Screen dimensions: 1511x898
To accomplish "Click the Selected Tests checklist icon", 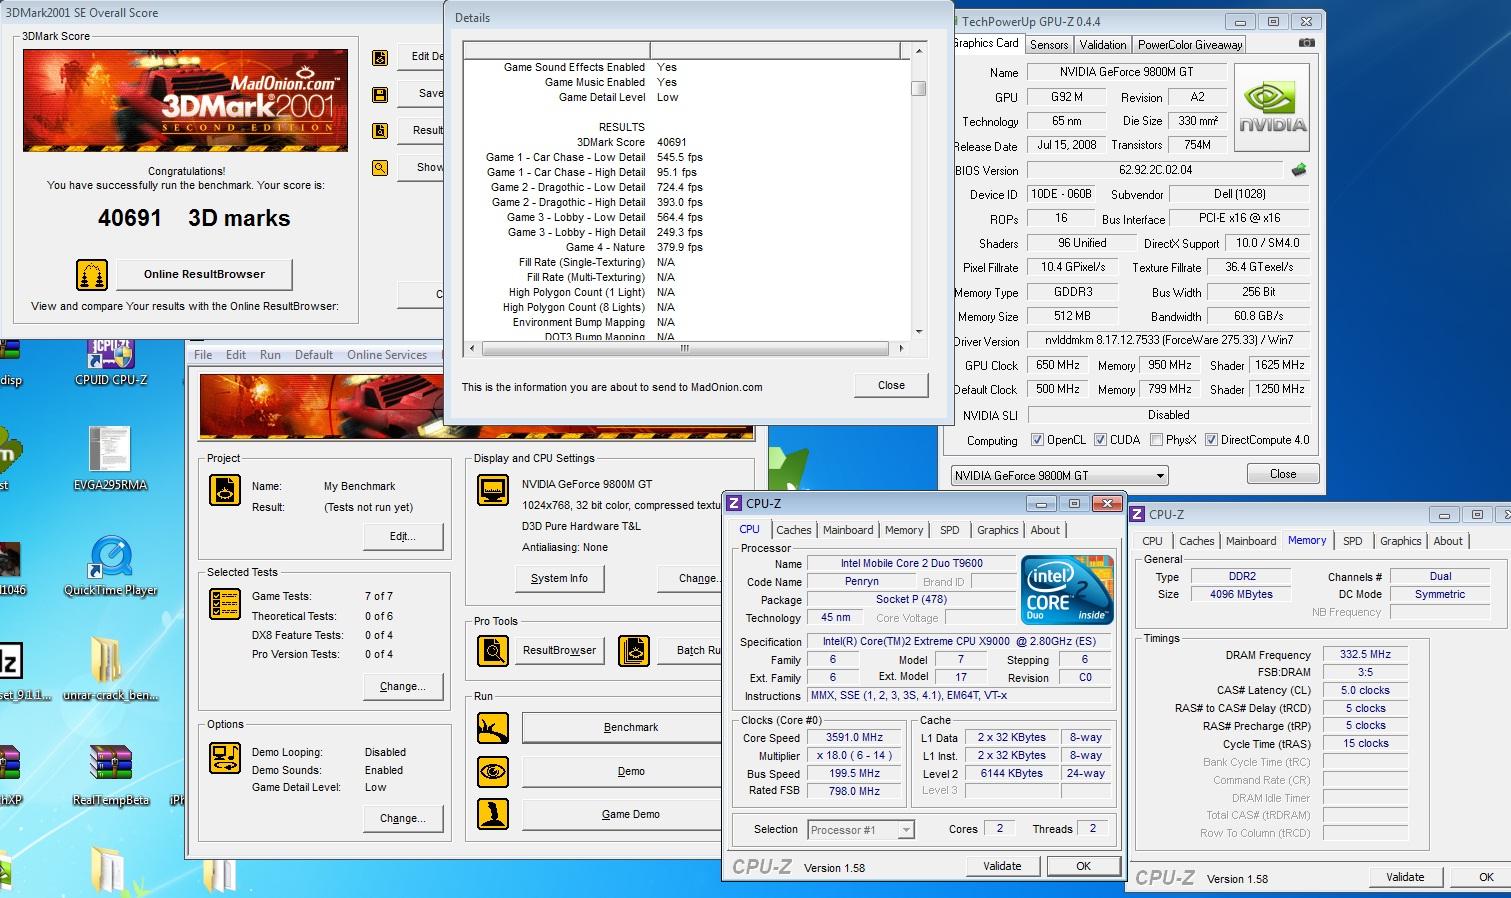I will click(x=225, y=605).
